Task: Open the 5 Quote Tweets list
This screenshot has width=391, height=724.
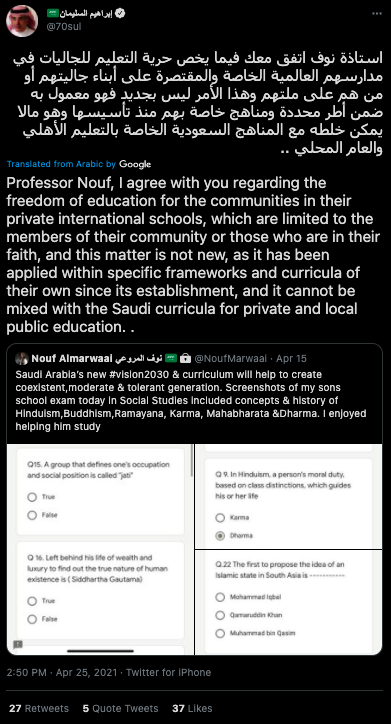Action: click(x=120, y=708)
